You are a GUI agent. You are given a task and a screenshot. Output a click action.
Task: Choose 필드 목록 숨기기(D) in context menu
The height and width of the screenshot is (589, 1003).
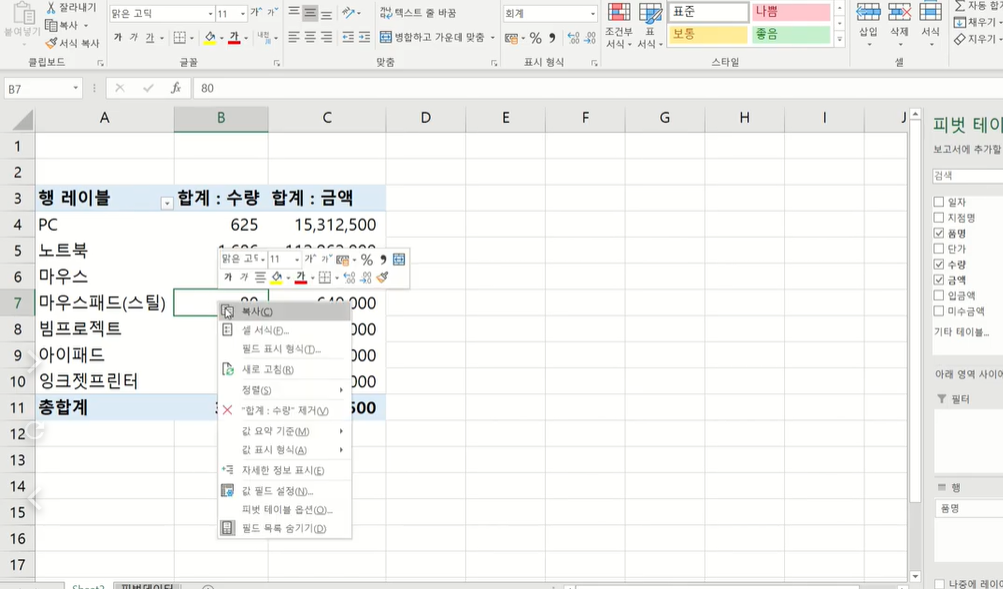(285, 528)
